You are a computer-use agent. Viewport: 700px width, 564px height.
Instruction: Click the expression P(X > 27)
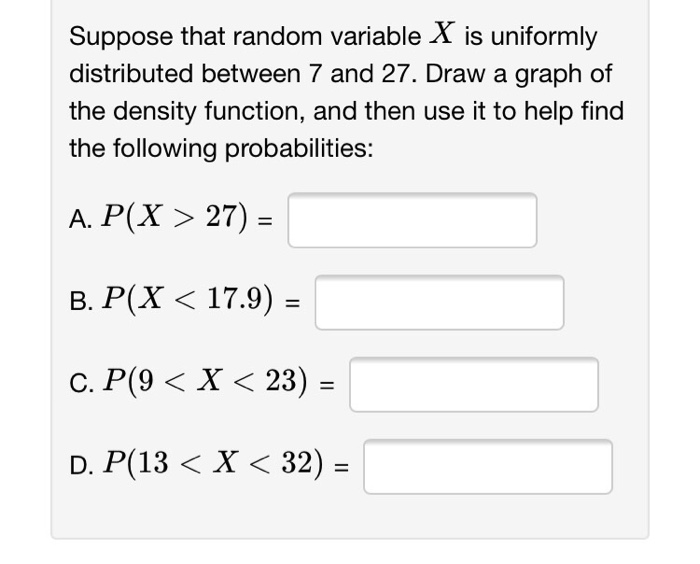174,217
